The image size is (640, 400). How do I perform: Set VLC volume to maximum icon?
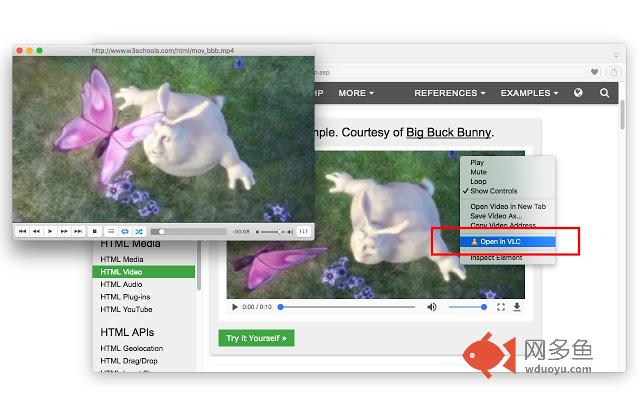coord(290,232)
